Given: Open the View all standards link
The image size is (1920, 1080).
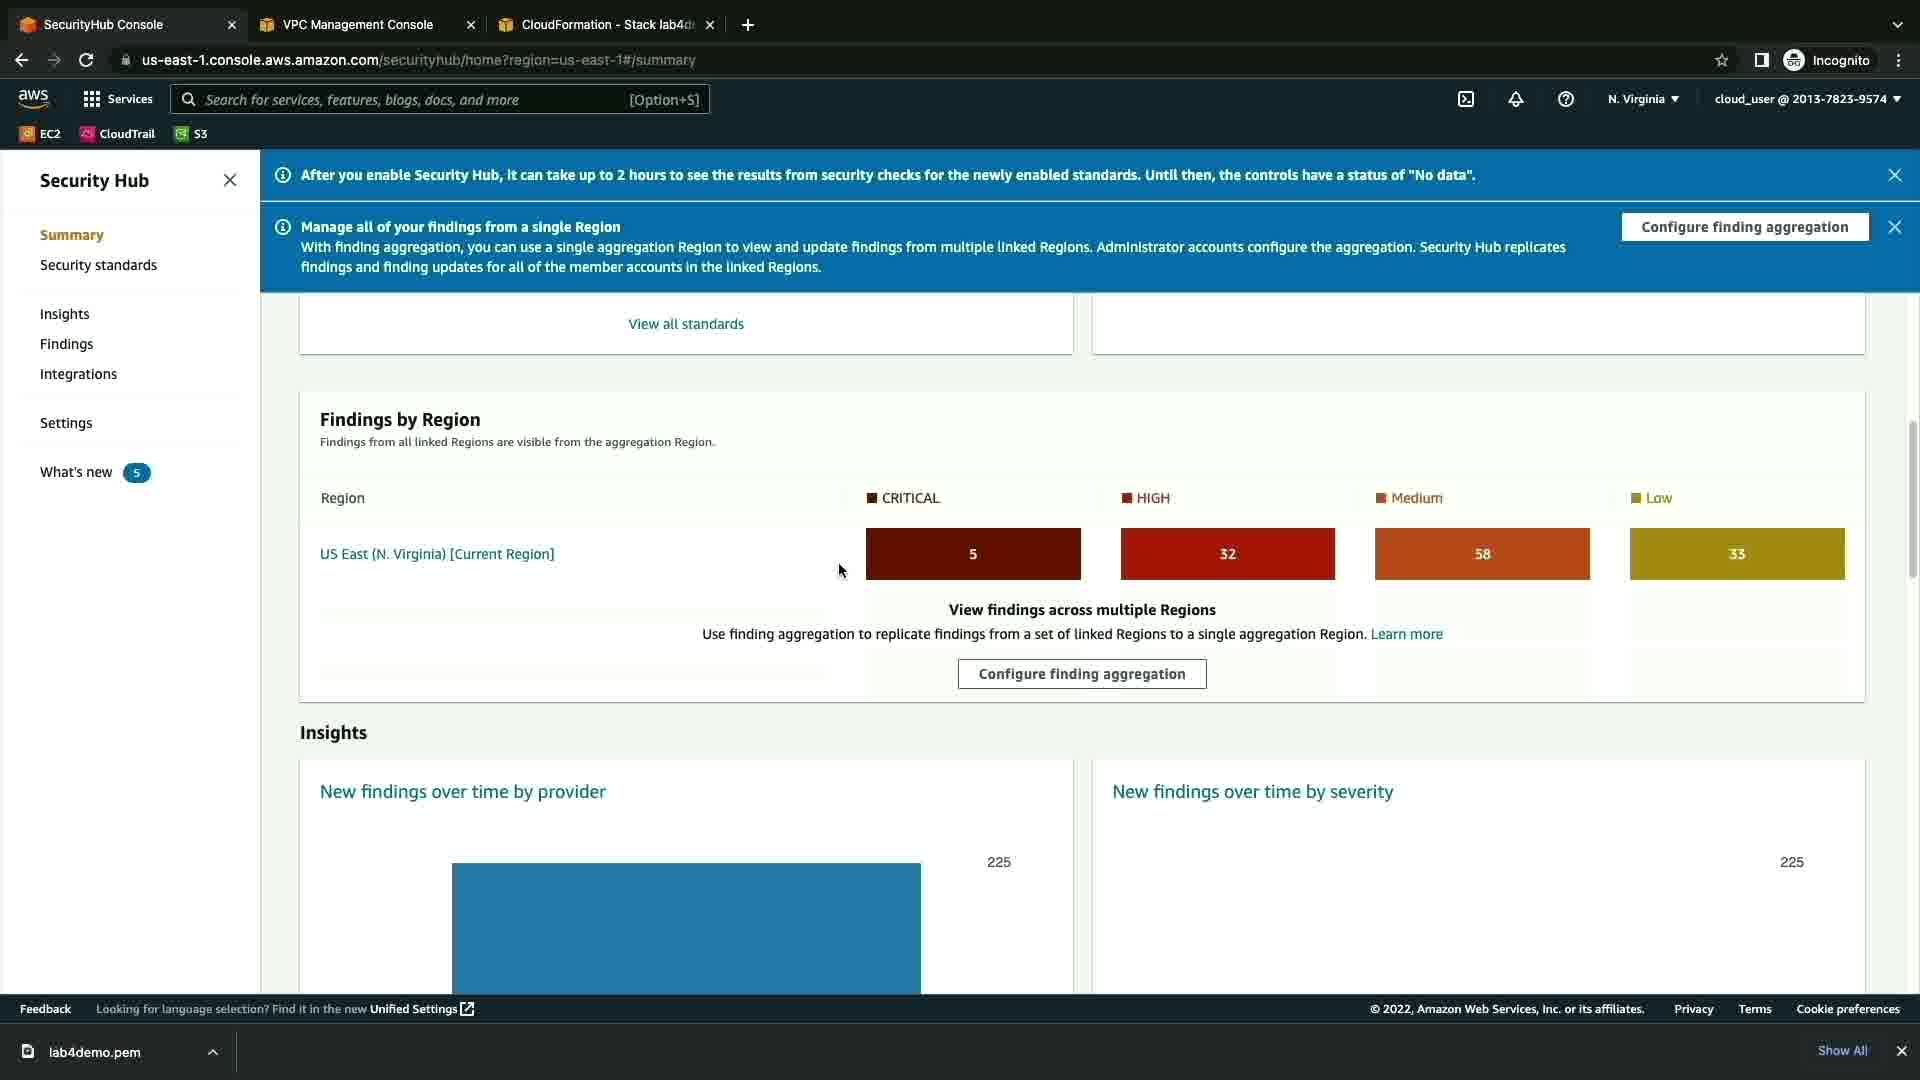Looking at the screenshot, I should [x=685, y=324].
